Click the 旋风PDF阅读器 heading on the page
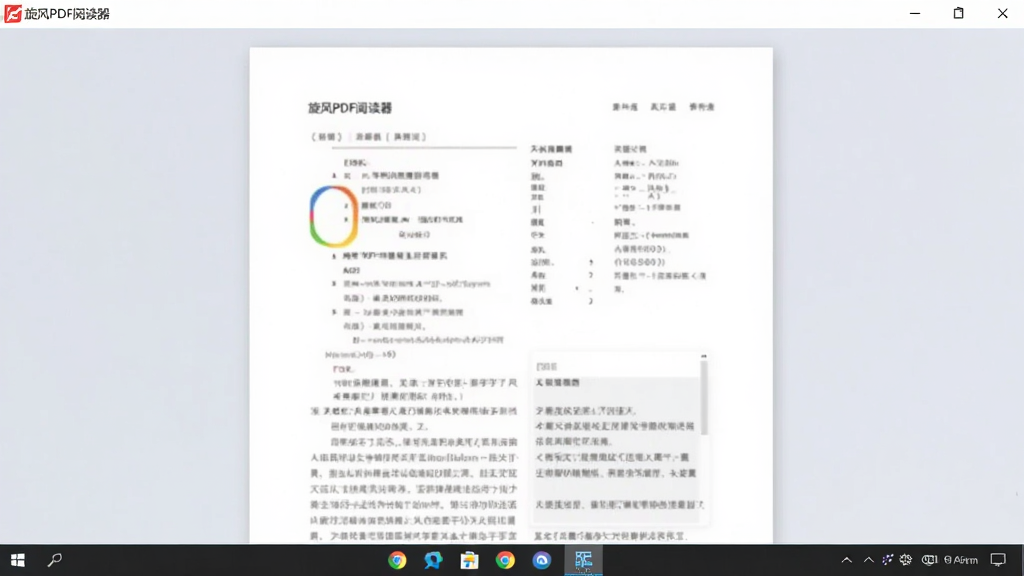Screen dimensions: 1024x576 tap(350, 108)
